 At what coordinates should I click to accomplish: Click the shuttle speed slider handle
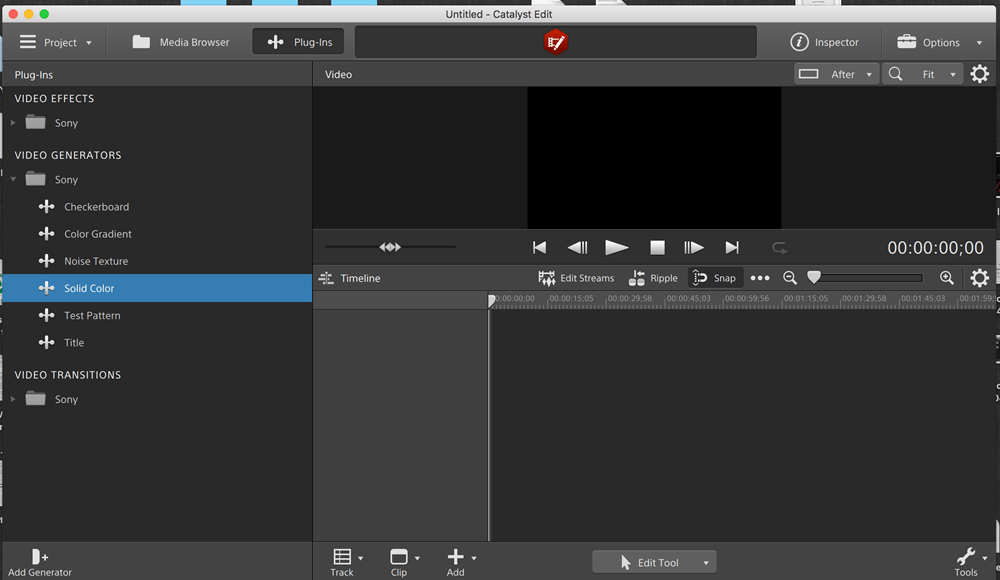390,247
